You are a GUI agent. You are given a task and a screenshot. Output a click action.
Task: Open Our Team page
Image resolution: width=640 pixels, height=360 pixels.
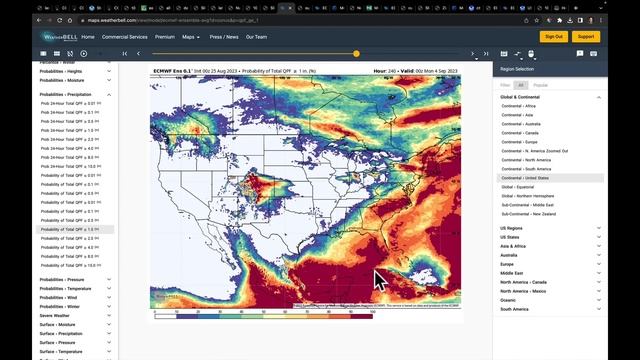point(256,37)
